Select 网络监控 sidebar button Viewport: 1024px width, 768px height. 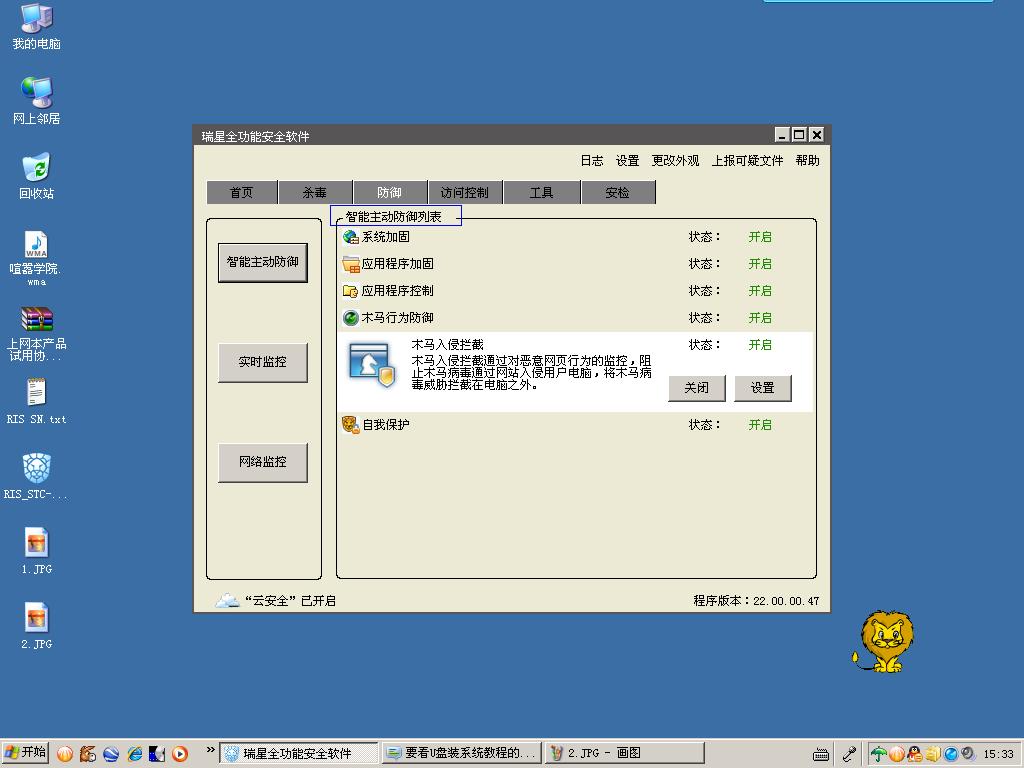[263, 462]
